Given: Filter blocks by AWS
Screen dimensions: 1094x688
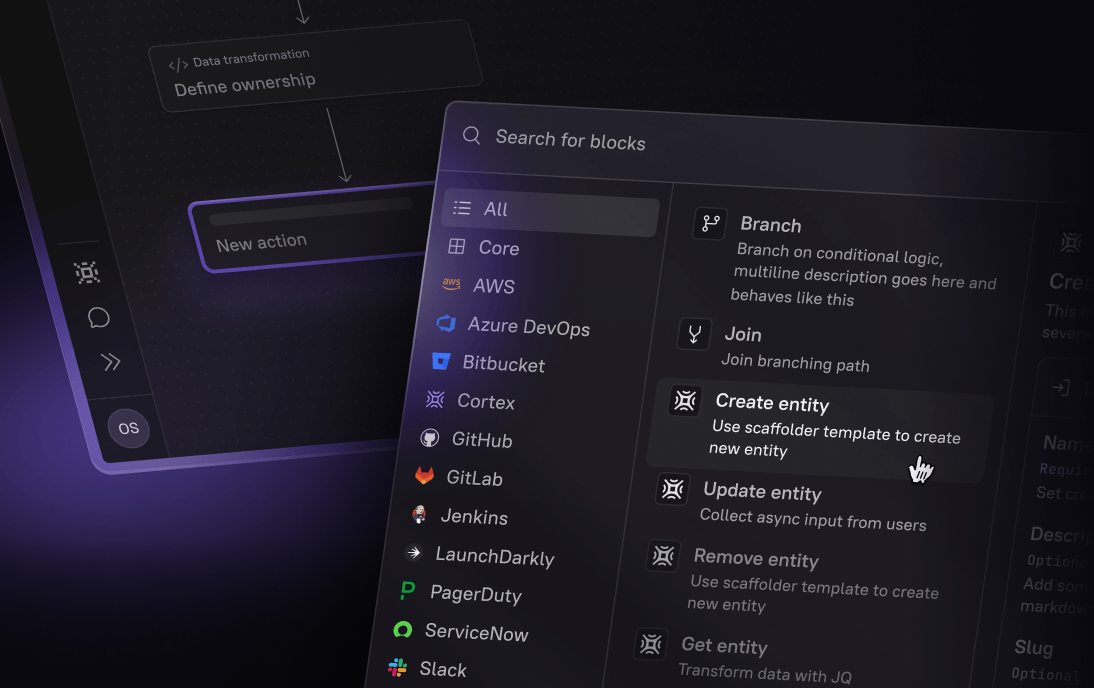Looking at the screenshot, I should (x=492, y=286).
